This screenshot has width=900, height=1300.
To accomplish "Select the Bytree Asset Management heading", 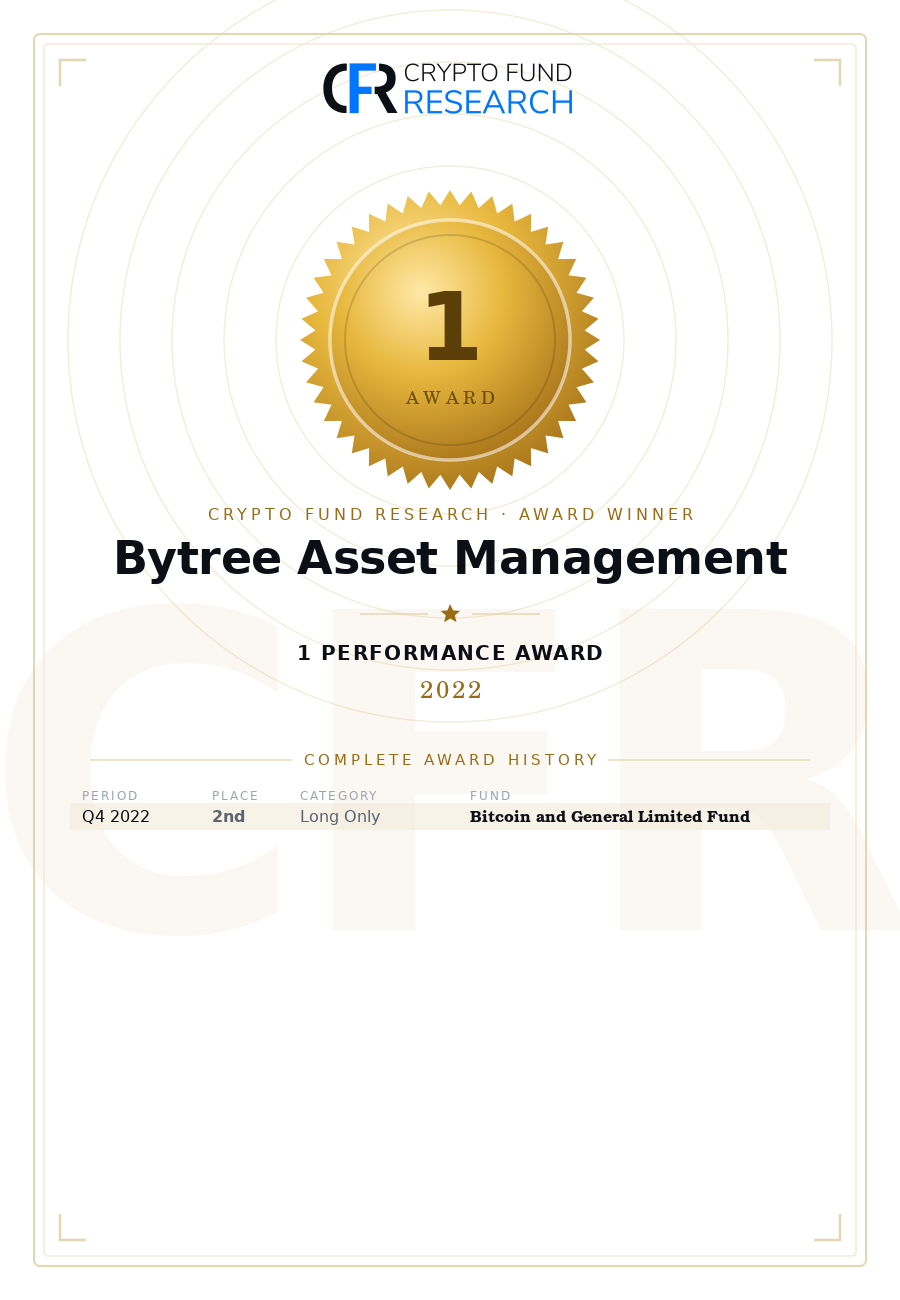I will tap(450, 560).
